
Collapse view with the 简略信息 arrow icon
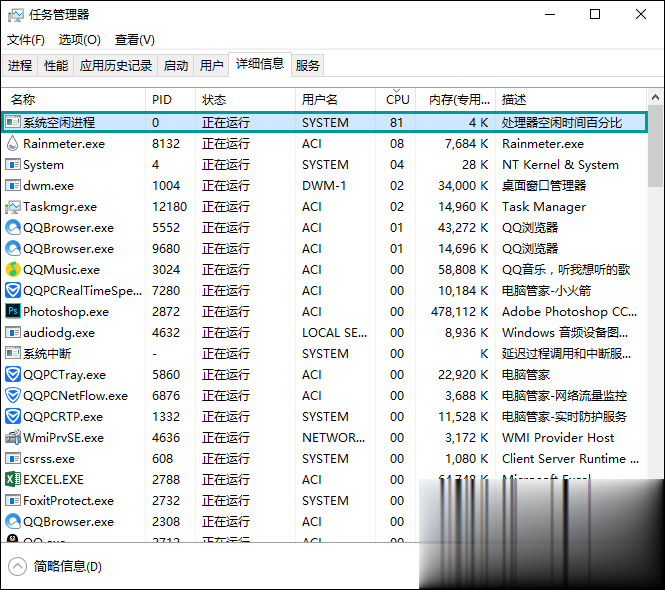pyautogui.click(x=17, y=567)
